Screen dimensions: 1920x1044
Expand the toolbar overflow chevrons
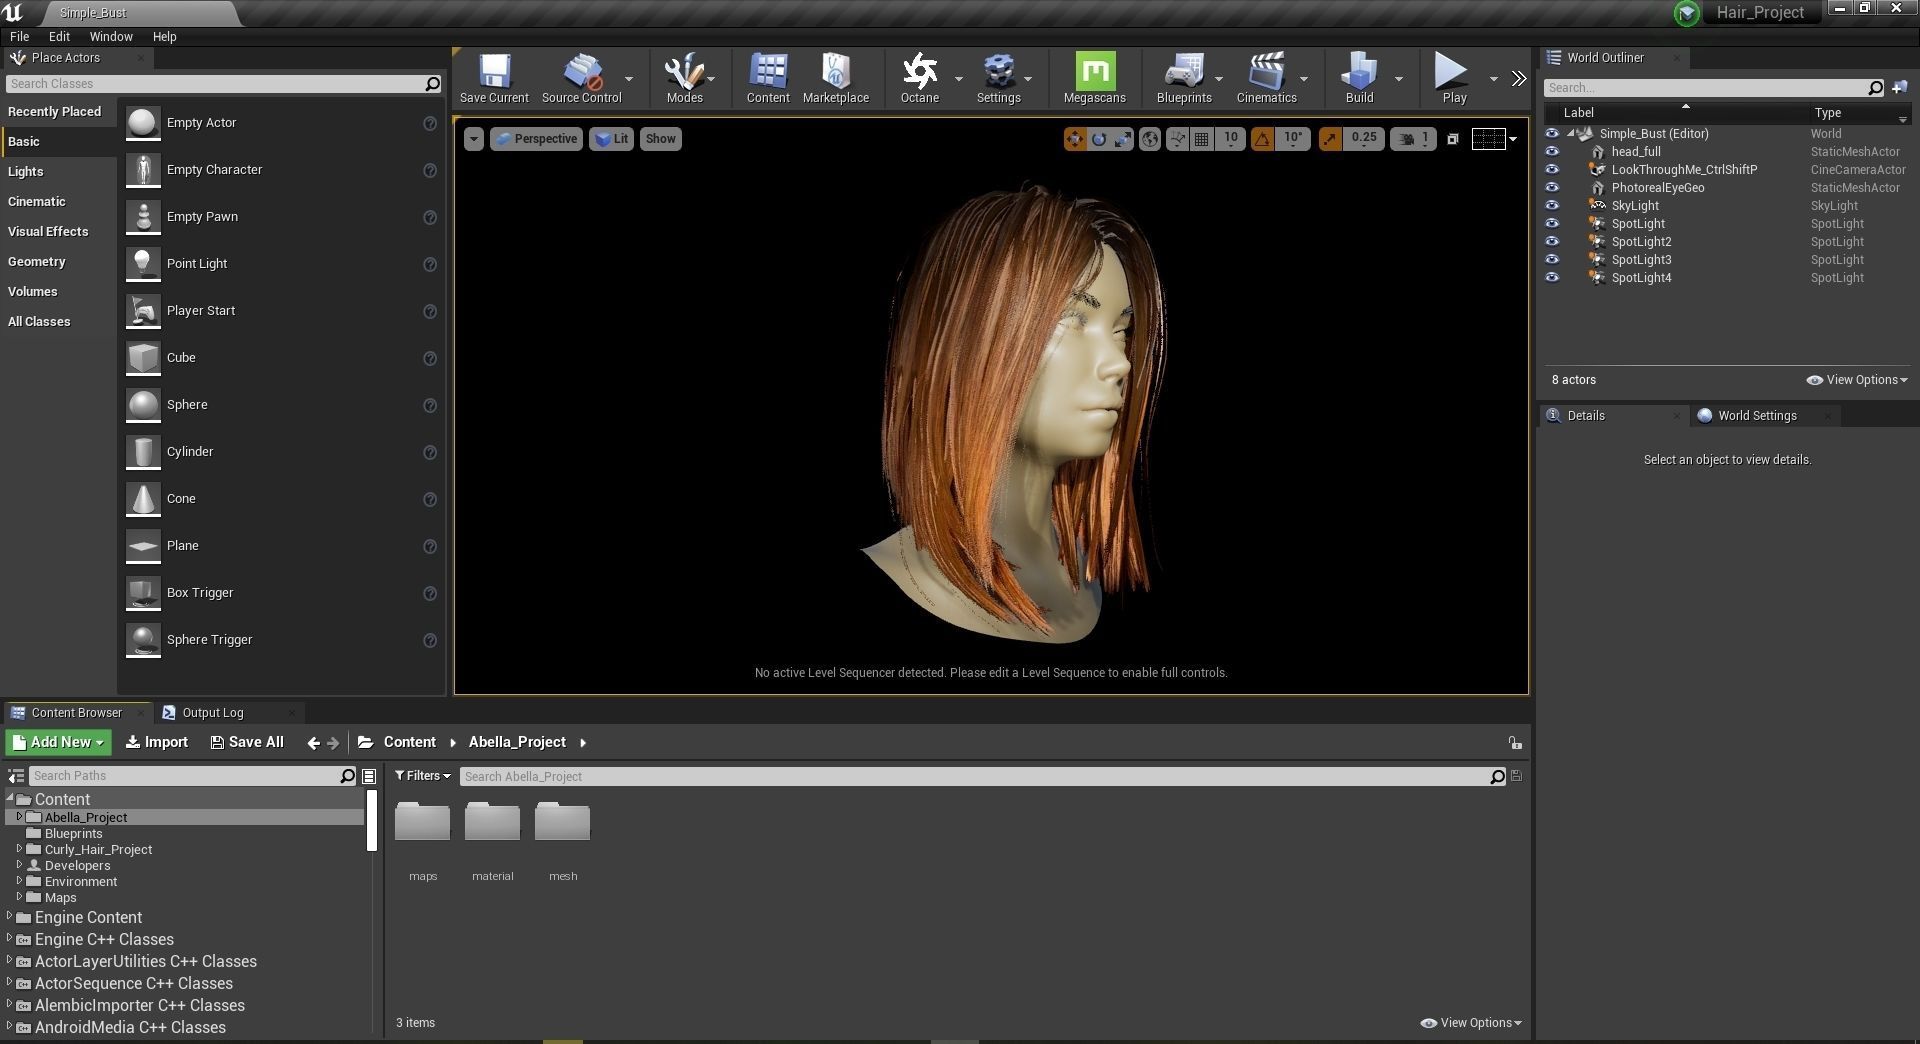pos(1518,78)
